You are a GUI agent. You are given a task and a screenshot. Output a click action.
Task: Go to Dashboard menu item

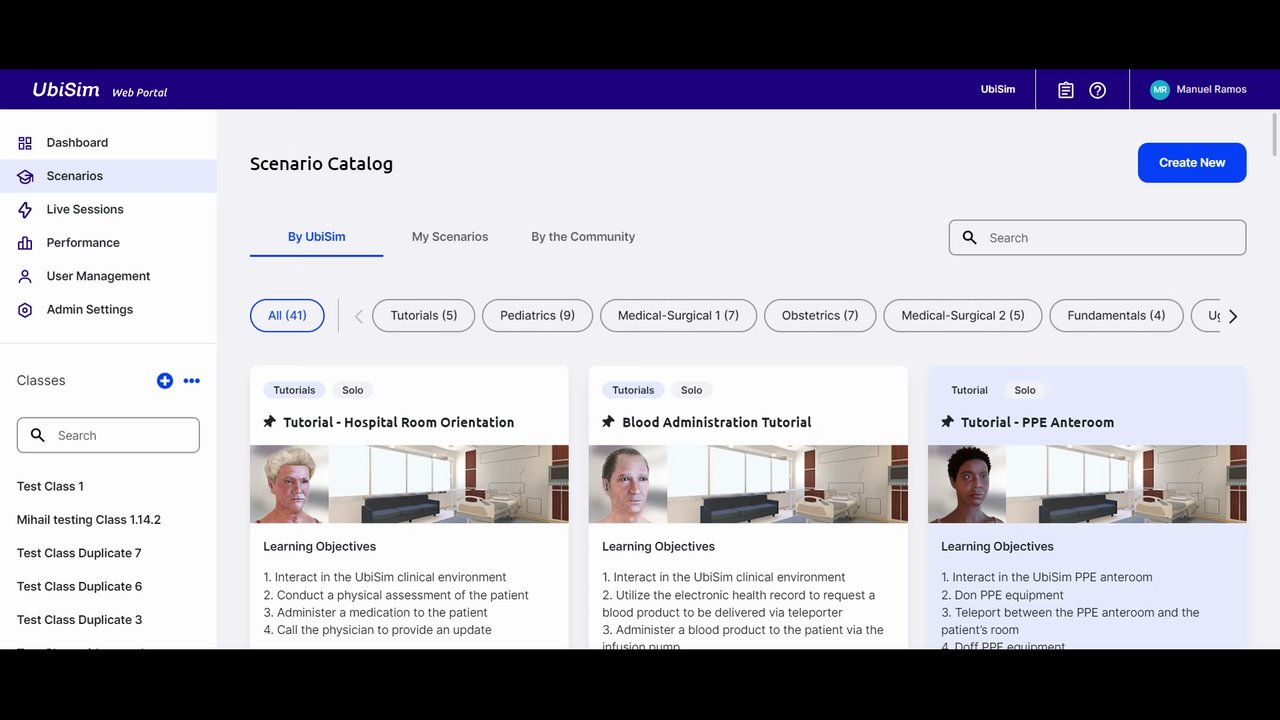(x=108, y=143)
